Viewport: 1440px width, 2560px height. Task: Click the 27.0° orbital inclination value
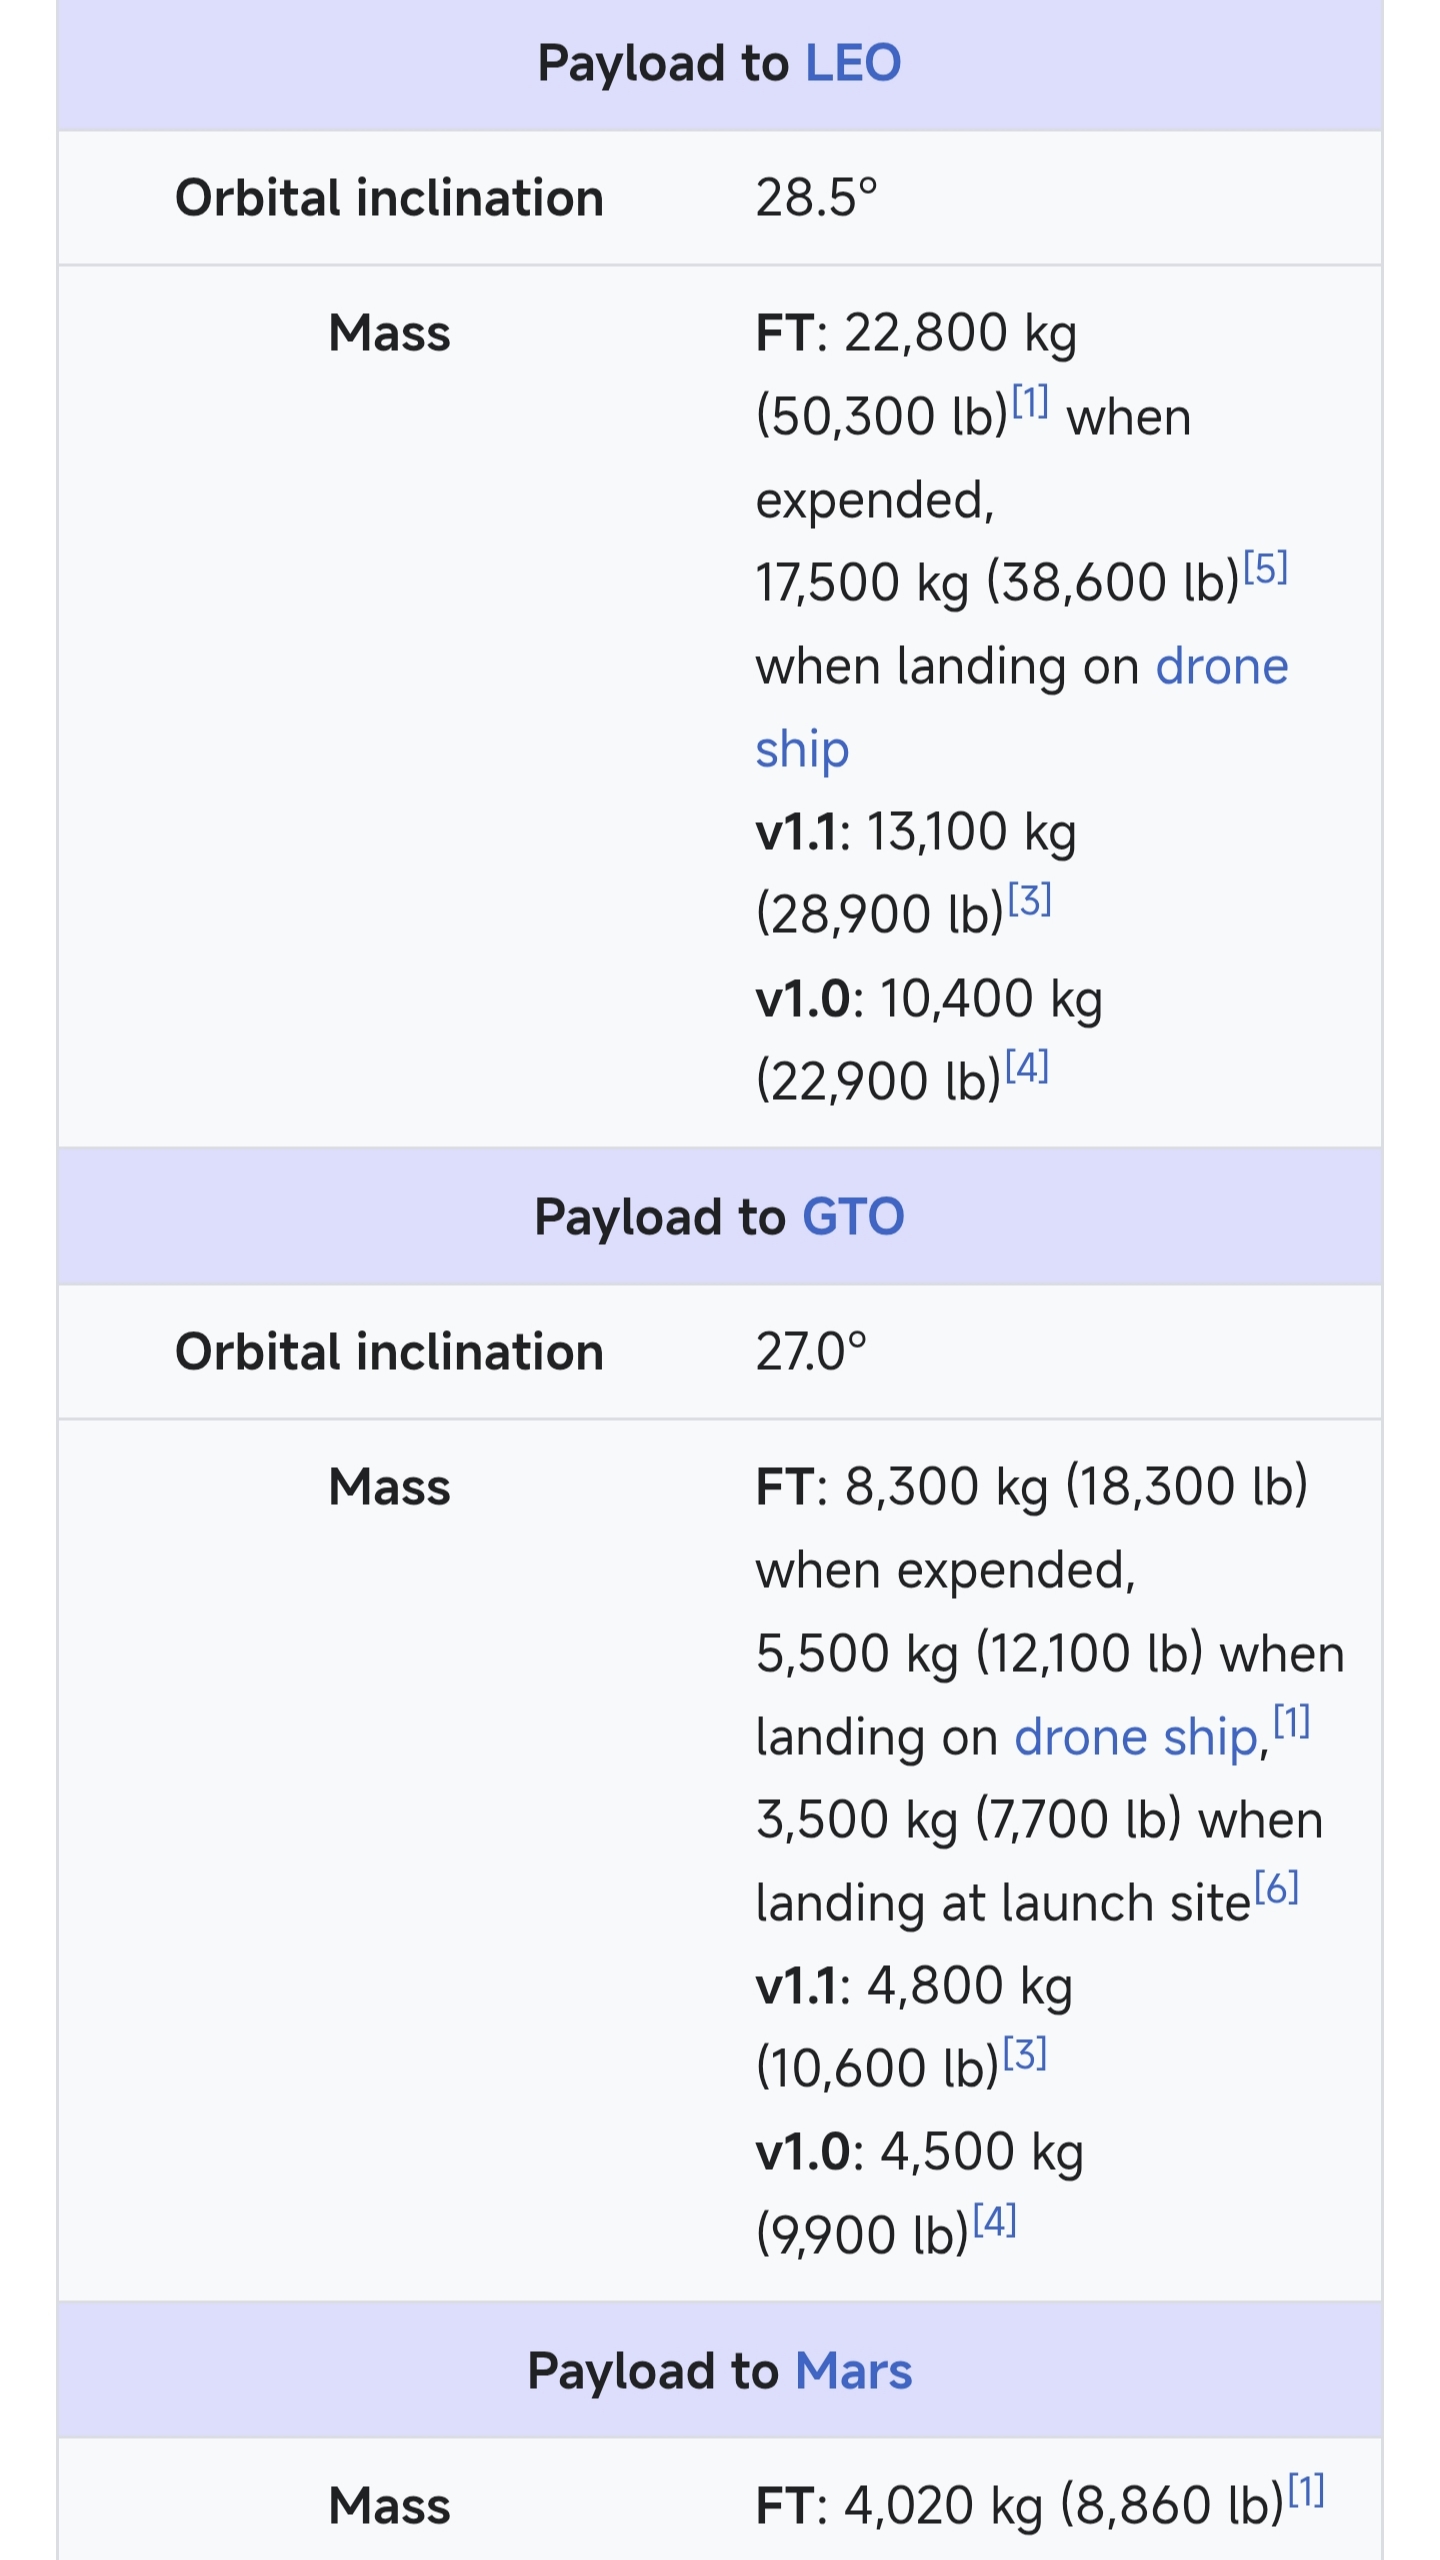[x=811, y=1352]
